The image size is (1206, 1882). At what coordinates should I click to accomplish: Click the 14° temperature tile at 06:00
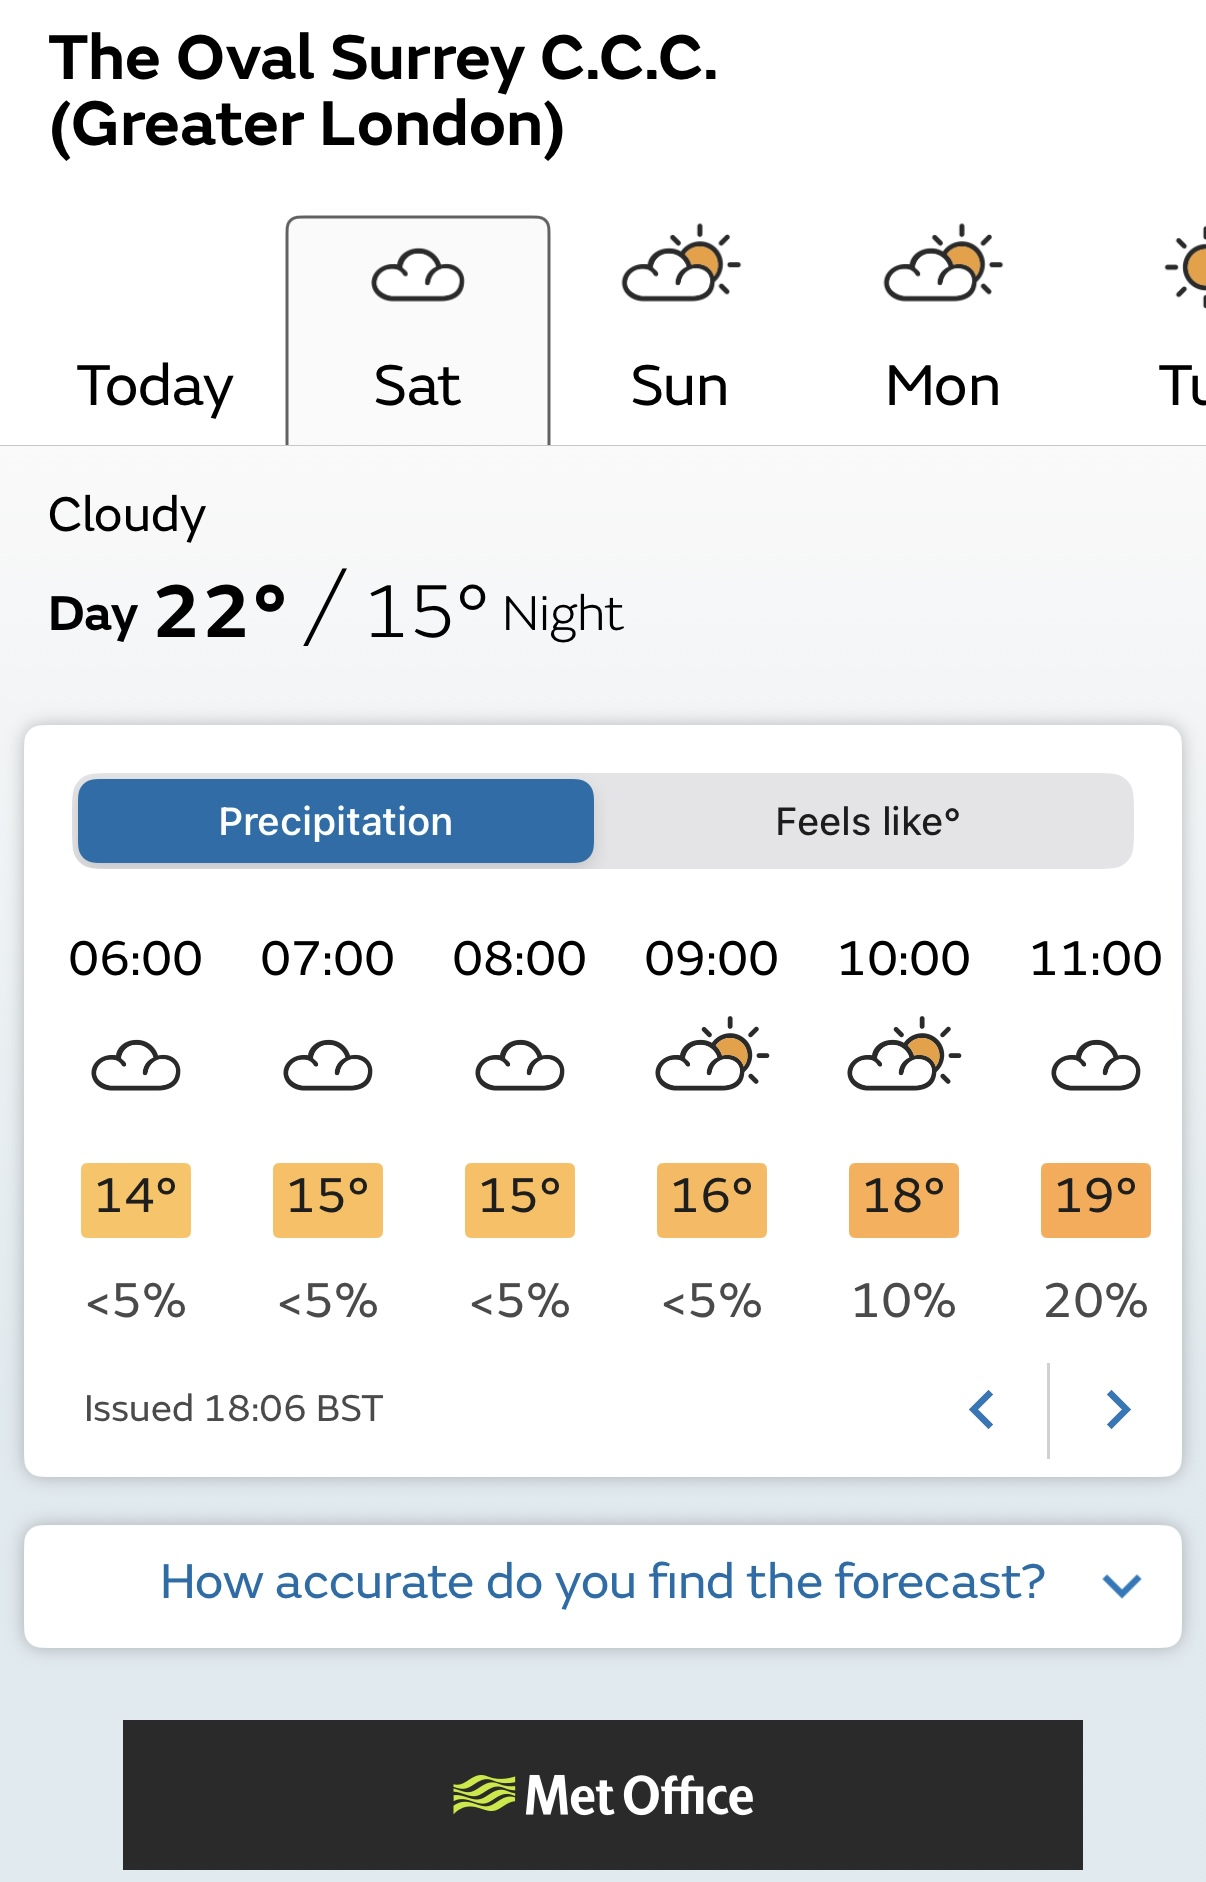coord(136,1200)
